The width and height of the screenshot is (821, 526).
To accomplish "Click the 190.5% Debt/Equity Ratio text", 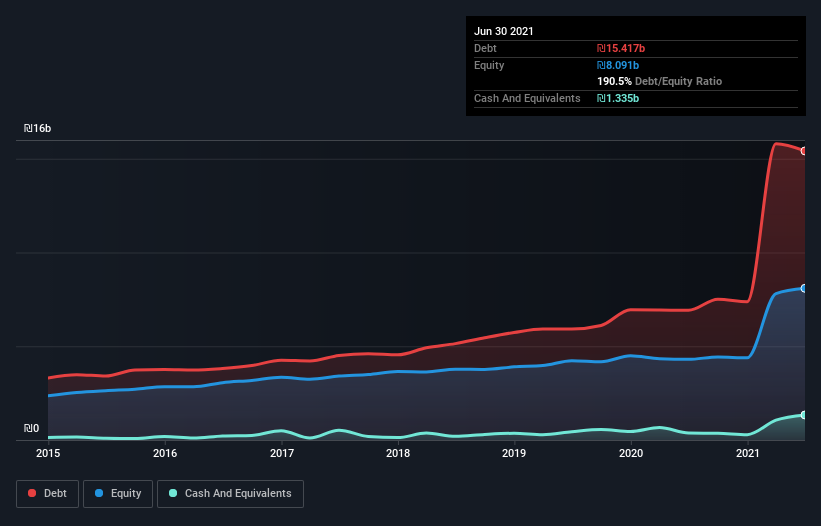I will pos(660,81).
